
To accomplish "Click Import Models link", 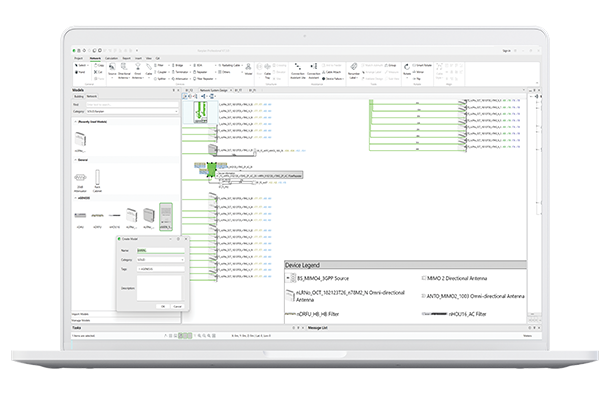I will (80, 314).
